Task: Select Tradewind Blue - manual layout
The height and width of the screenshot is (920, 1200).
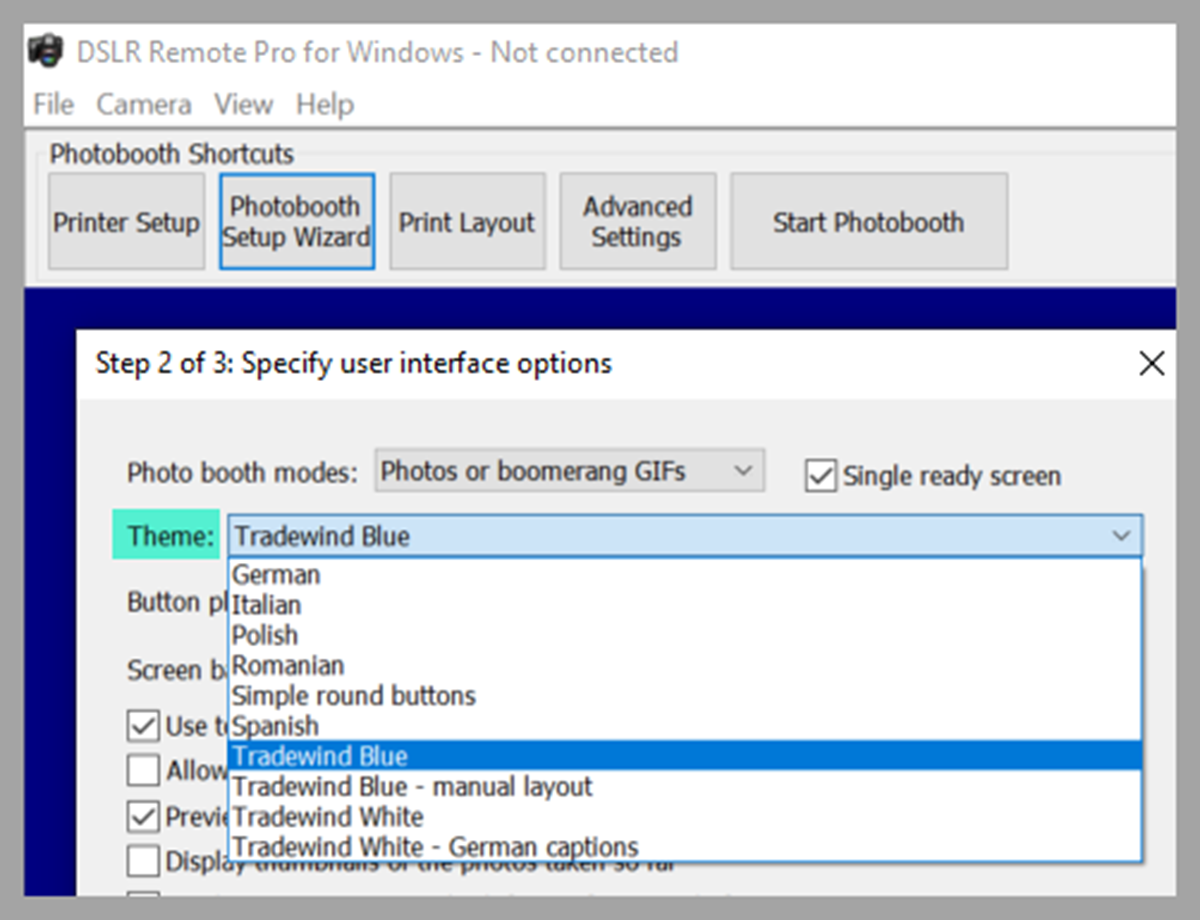Action: pyautogui.click(x=685, y=787)
